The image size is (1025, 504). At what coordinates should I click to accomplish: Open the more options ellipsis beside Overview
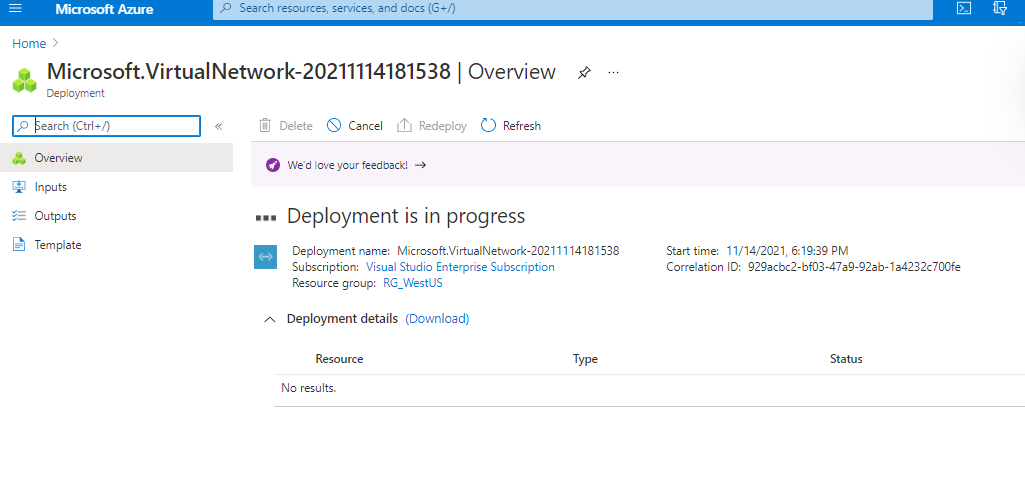point(613,73)
